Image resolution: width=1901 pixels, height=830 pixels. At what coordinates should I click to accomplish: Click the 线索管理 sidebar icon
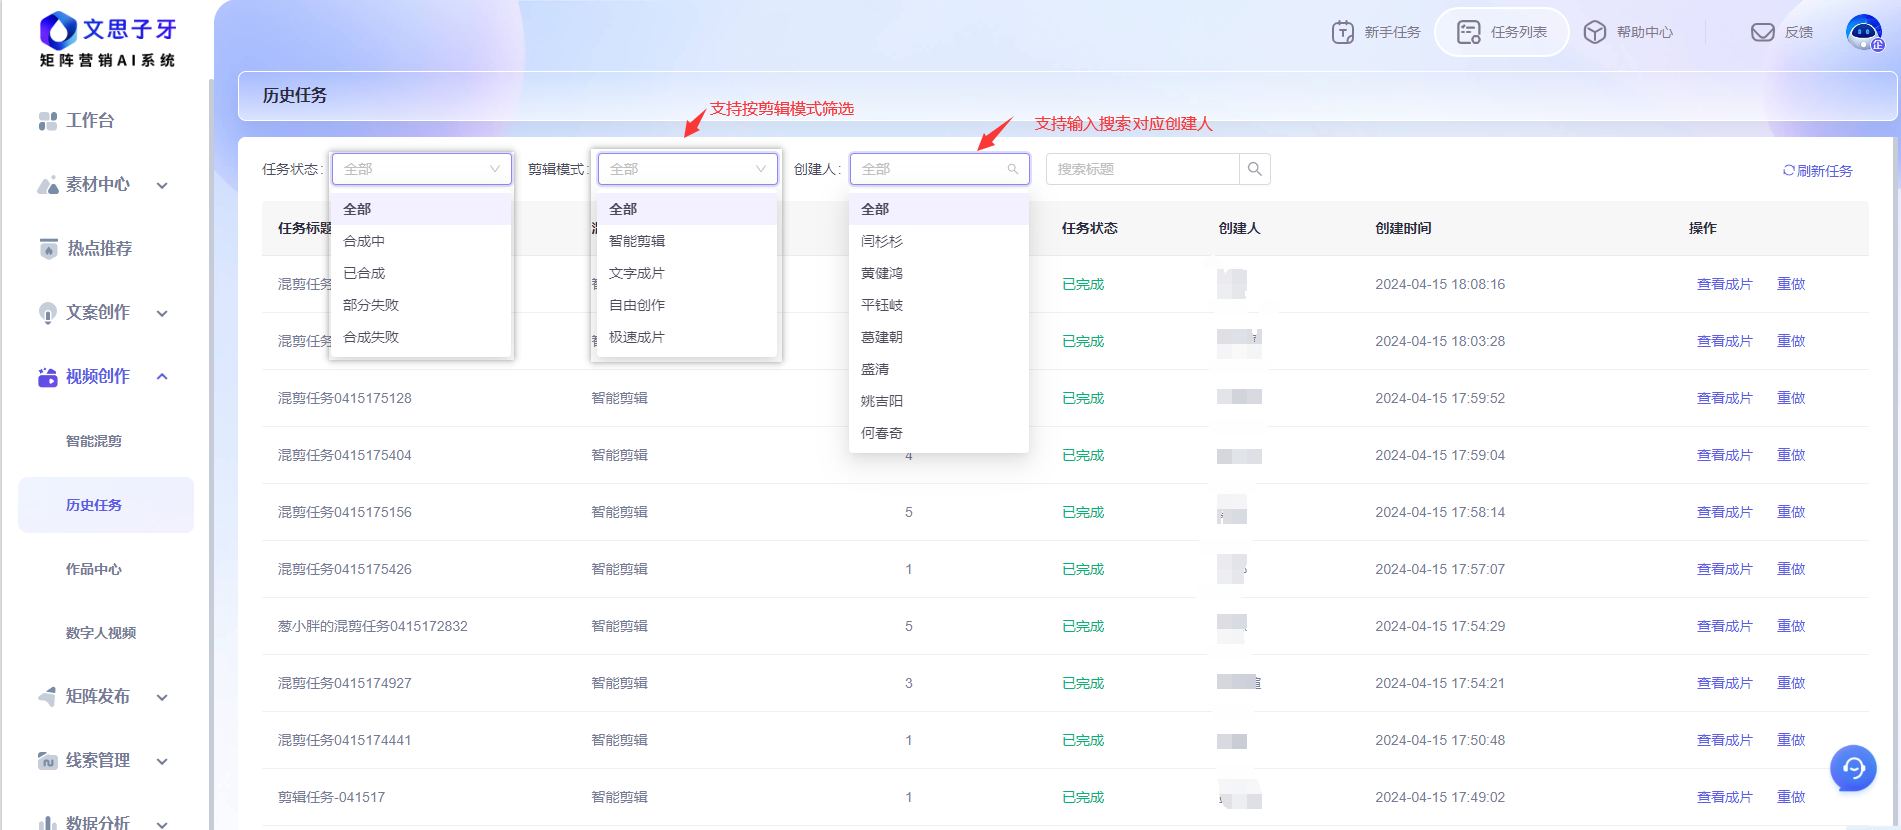click(47, 760)
